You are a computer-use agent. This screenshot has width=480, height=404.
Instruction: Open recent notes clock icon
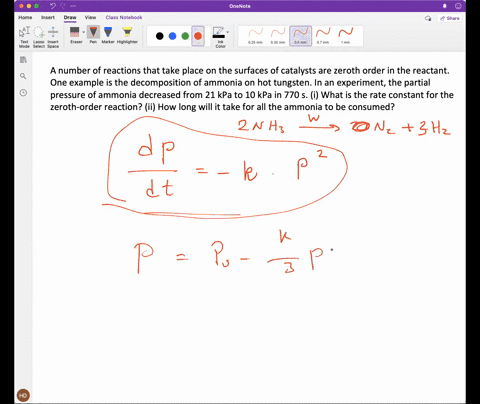(x=23, y=93)
